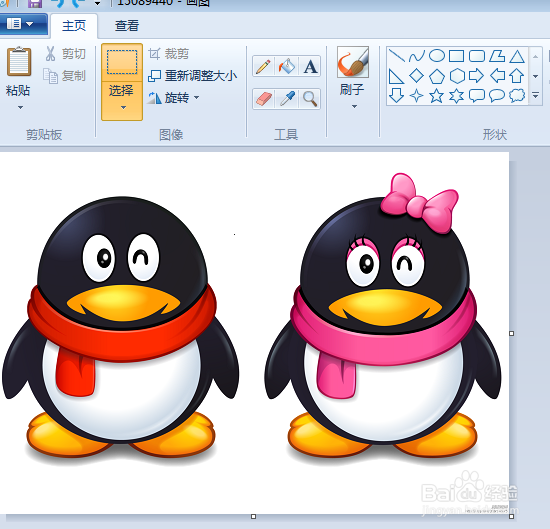The width and height of the screenshot is (550, 529).
Task: Click the Save icon in quick access toolbar
Action: pyautogui.click(x=35, y=3)
